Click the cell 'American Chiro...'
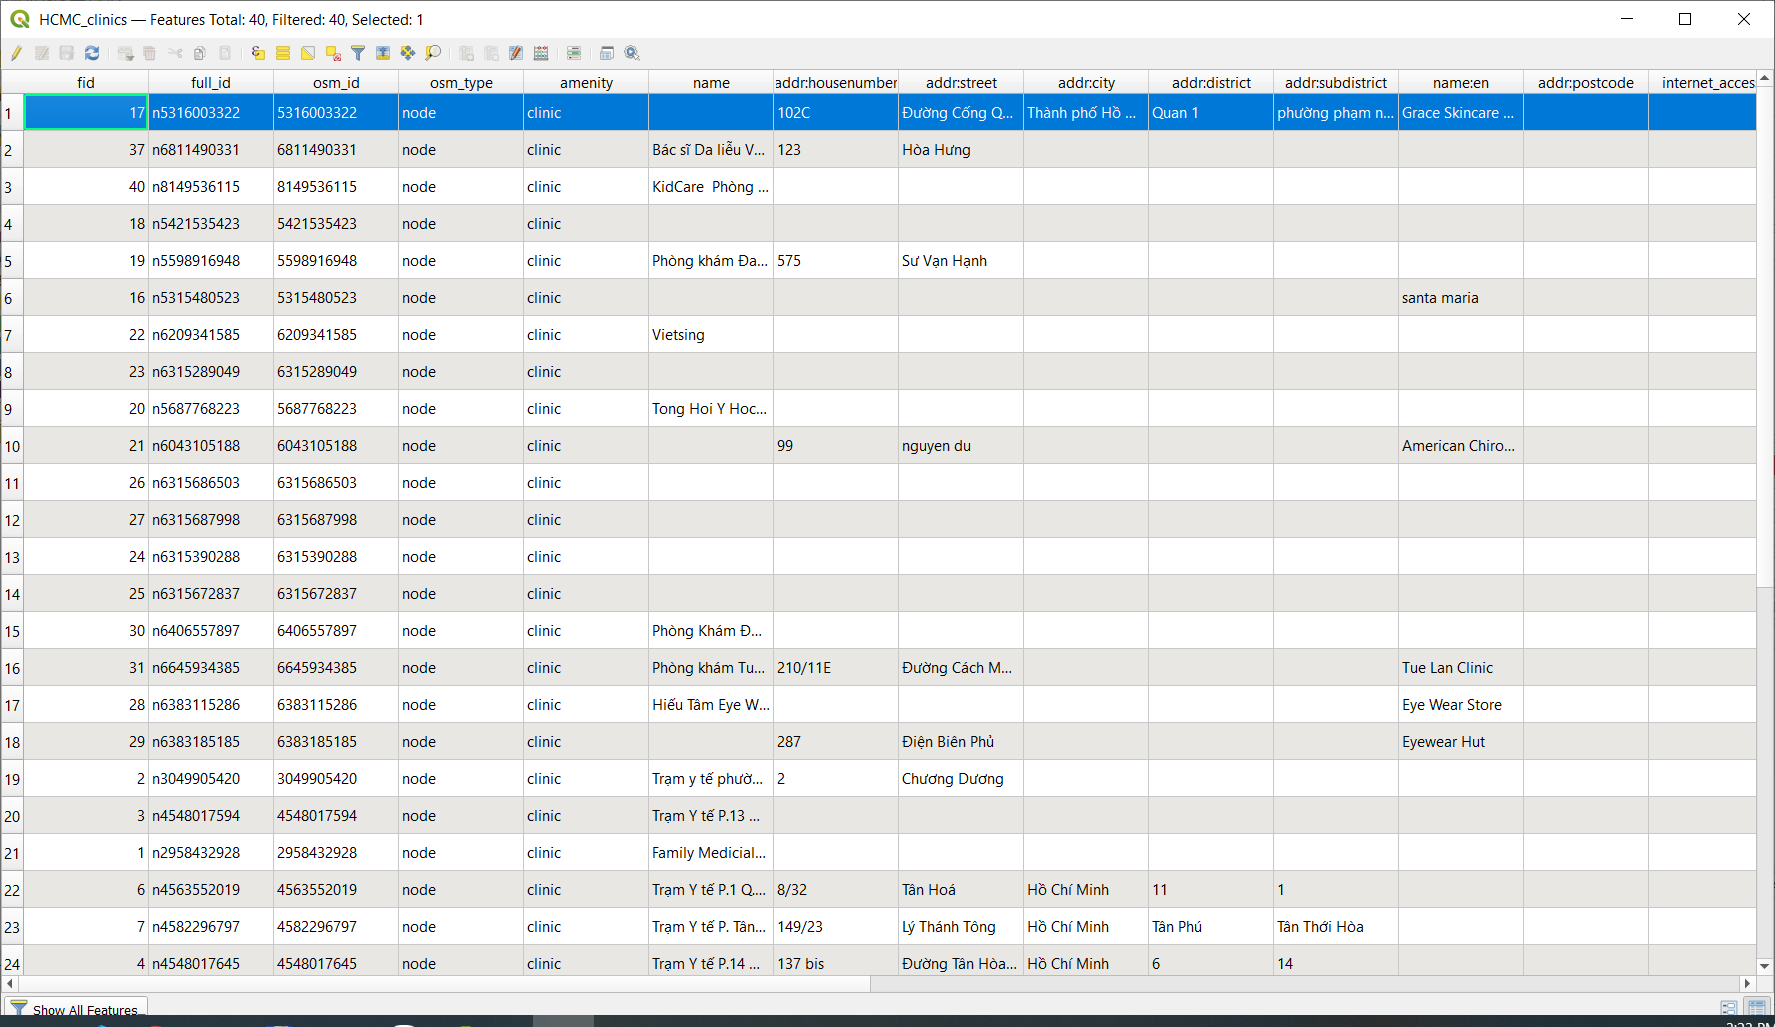This screenshot has height=1027, width=1775. 1461,446
